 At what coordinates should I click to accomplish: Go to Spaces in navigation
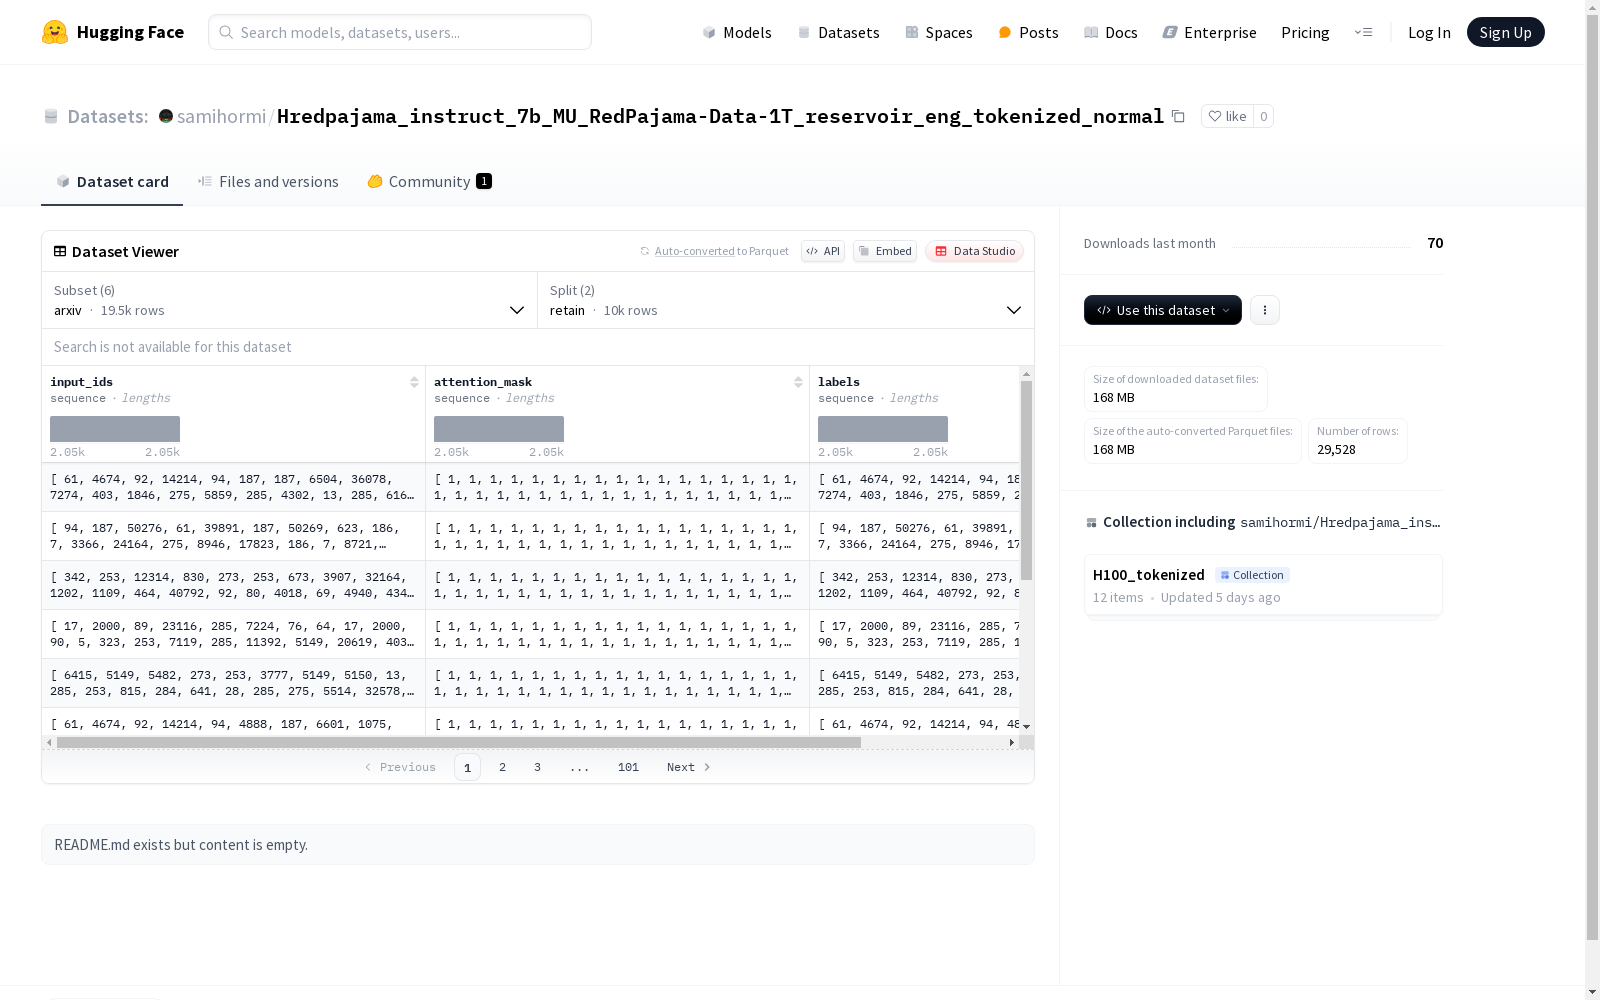[x=939, y=32]
